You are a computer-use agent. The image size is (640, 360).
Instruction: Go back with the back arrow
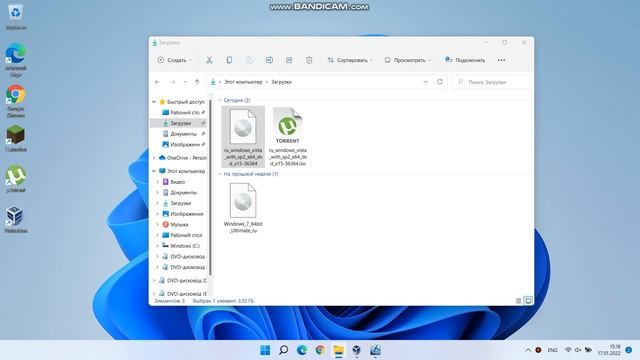click(x=158, y=82)
